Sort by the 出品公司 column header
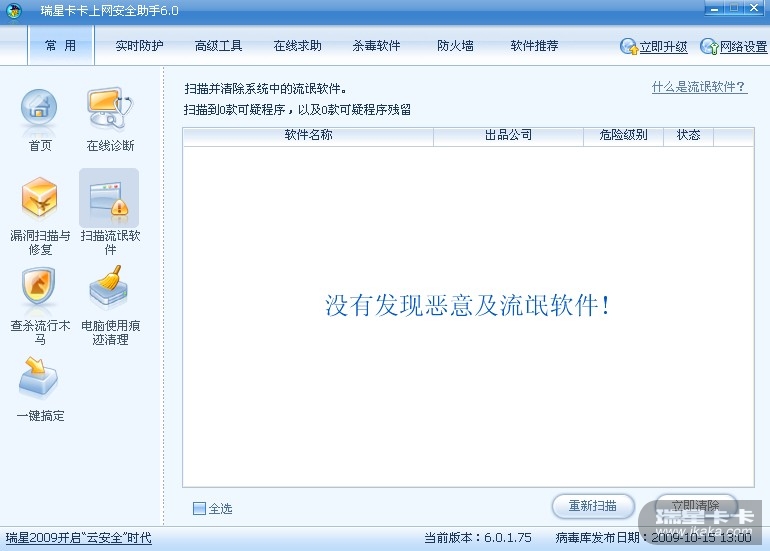This screenshot has width=770, height=551. 508,136
